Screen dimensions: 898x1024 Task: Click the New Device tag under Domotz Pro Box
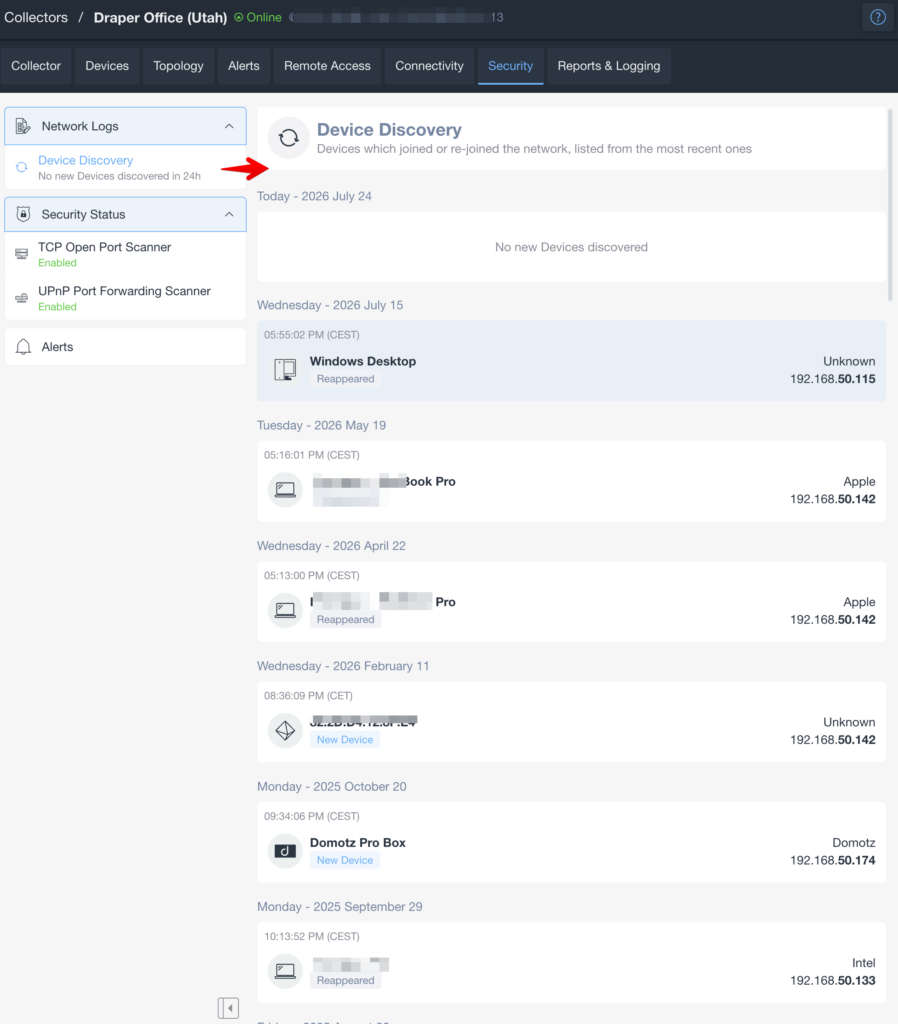[345, 860]
